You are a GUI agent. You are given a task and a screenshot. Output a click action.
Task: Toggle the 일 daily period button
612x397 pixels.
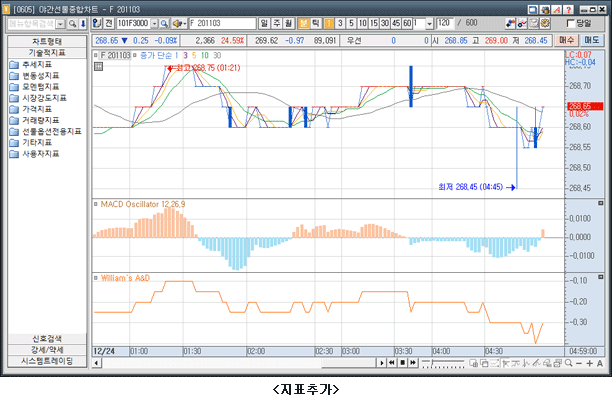click(264, 23)
